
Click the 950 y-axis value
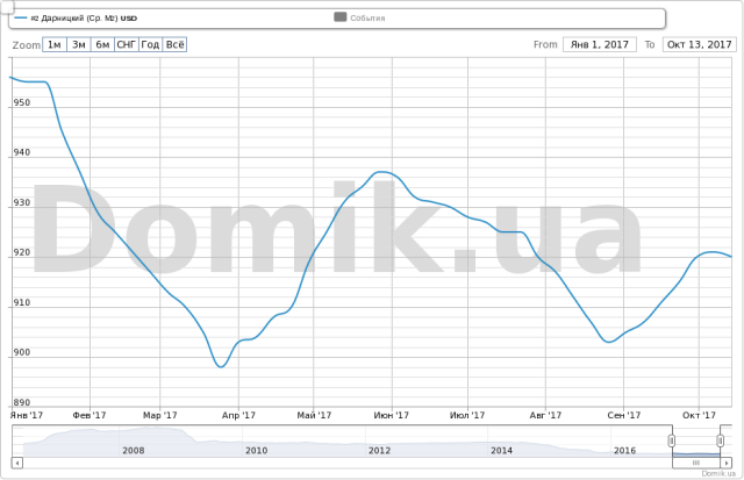pyautogui.click(x=21, y=102)
